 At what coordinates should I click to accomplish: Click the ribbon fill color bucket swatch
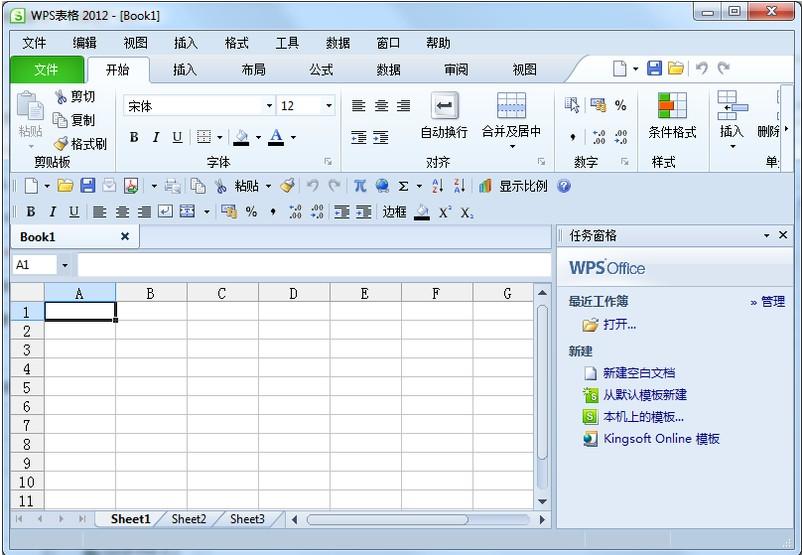[x=241, y=137]
